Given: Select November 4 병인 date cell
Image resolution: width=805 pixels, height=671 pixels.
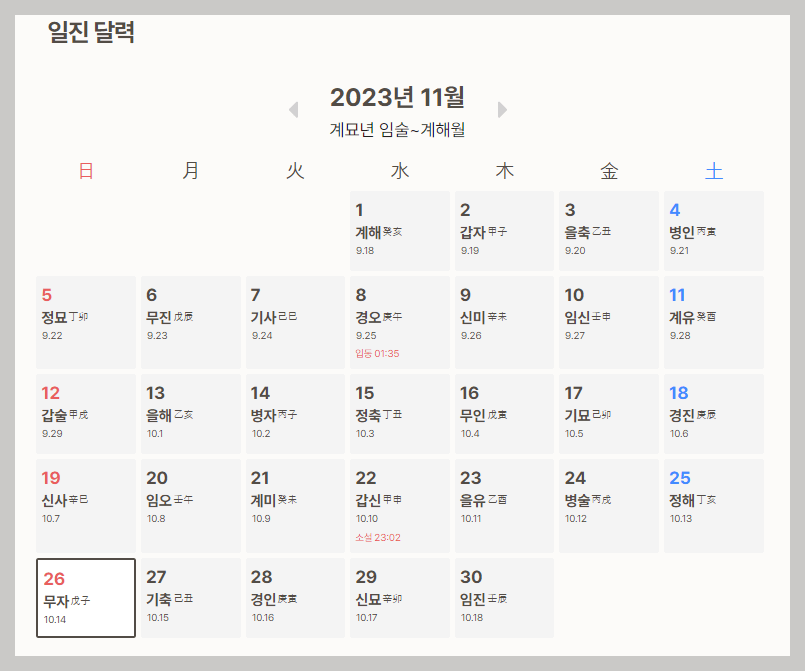Looking at the screenshot, I should [713, 230].
